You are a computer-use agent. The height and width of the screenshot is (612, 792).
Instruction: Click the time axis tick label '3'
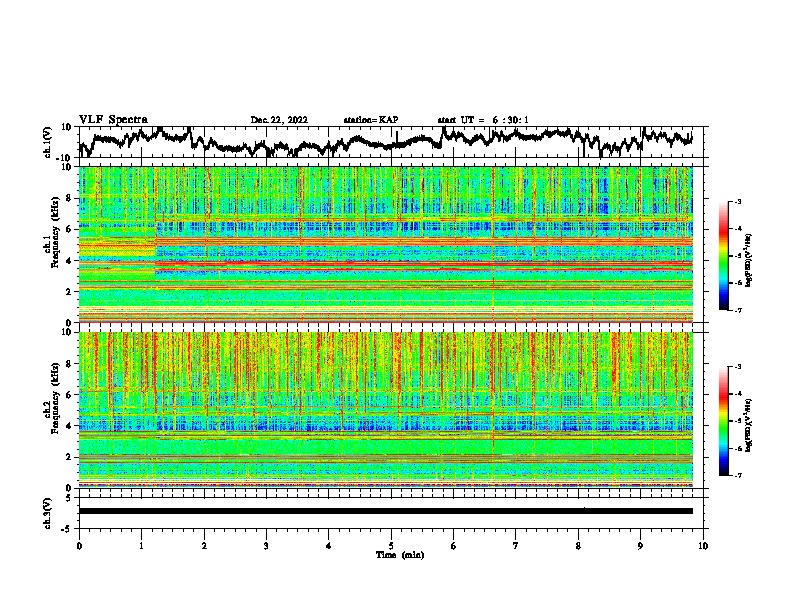click(266, 546)
